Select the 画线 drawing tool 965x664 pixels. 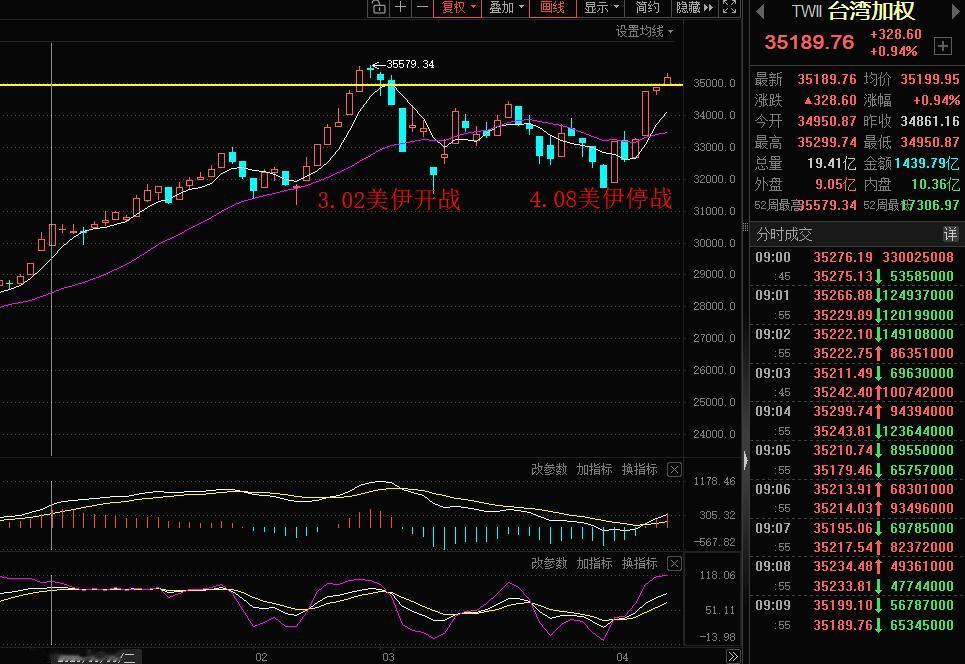click(x=555, y=7)
